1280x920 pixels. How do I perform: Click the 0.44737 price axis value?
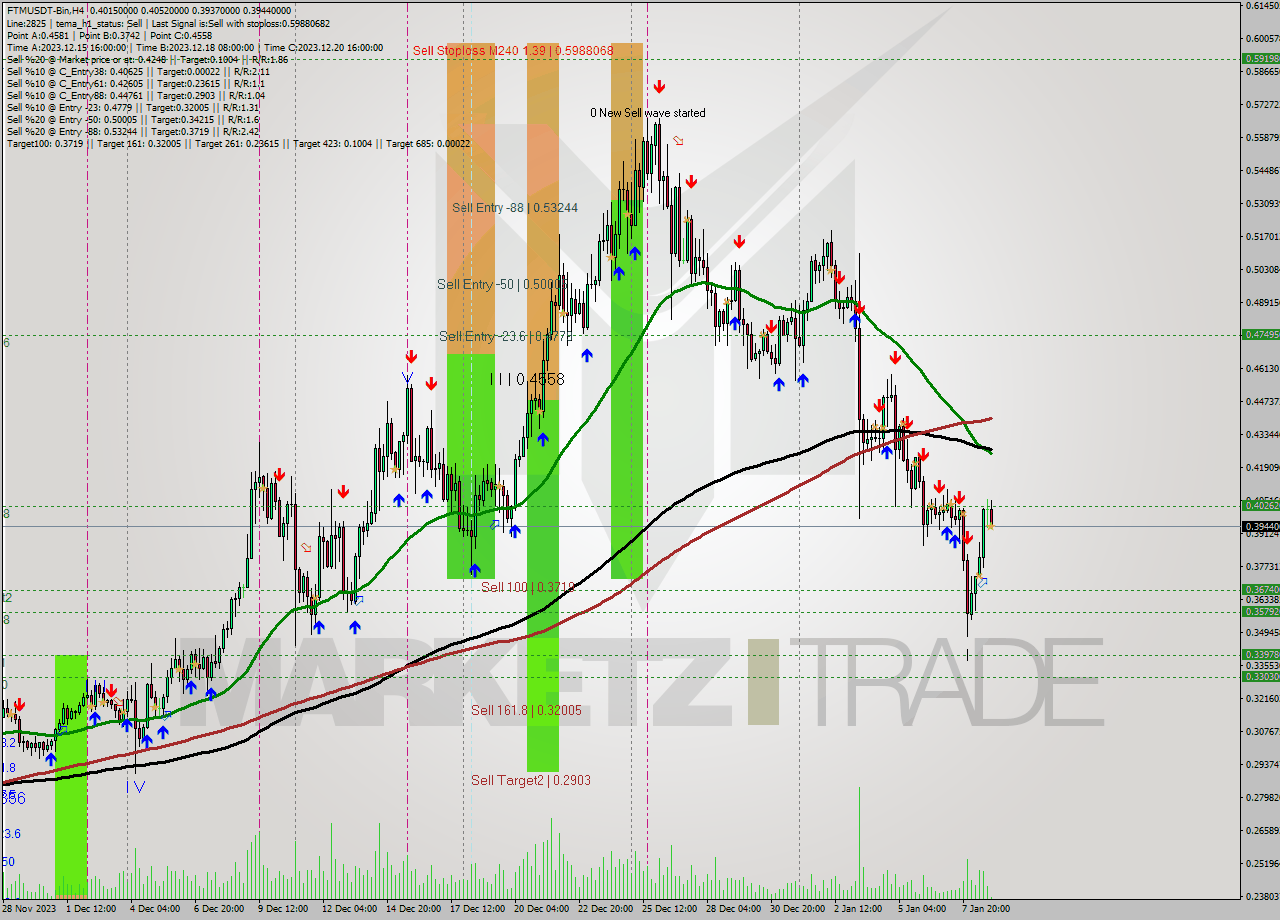pos(1262,401)
